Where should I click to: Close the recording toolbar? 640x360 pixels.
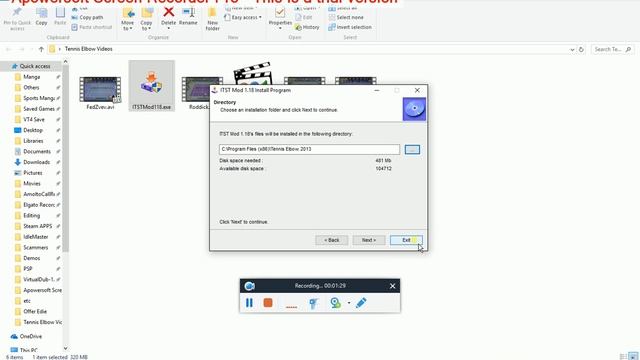392,286
